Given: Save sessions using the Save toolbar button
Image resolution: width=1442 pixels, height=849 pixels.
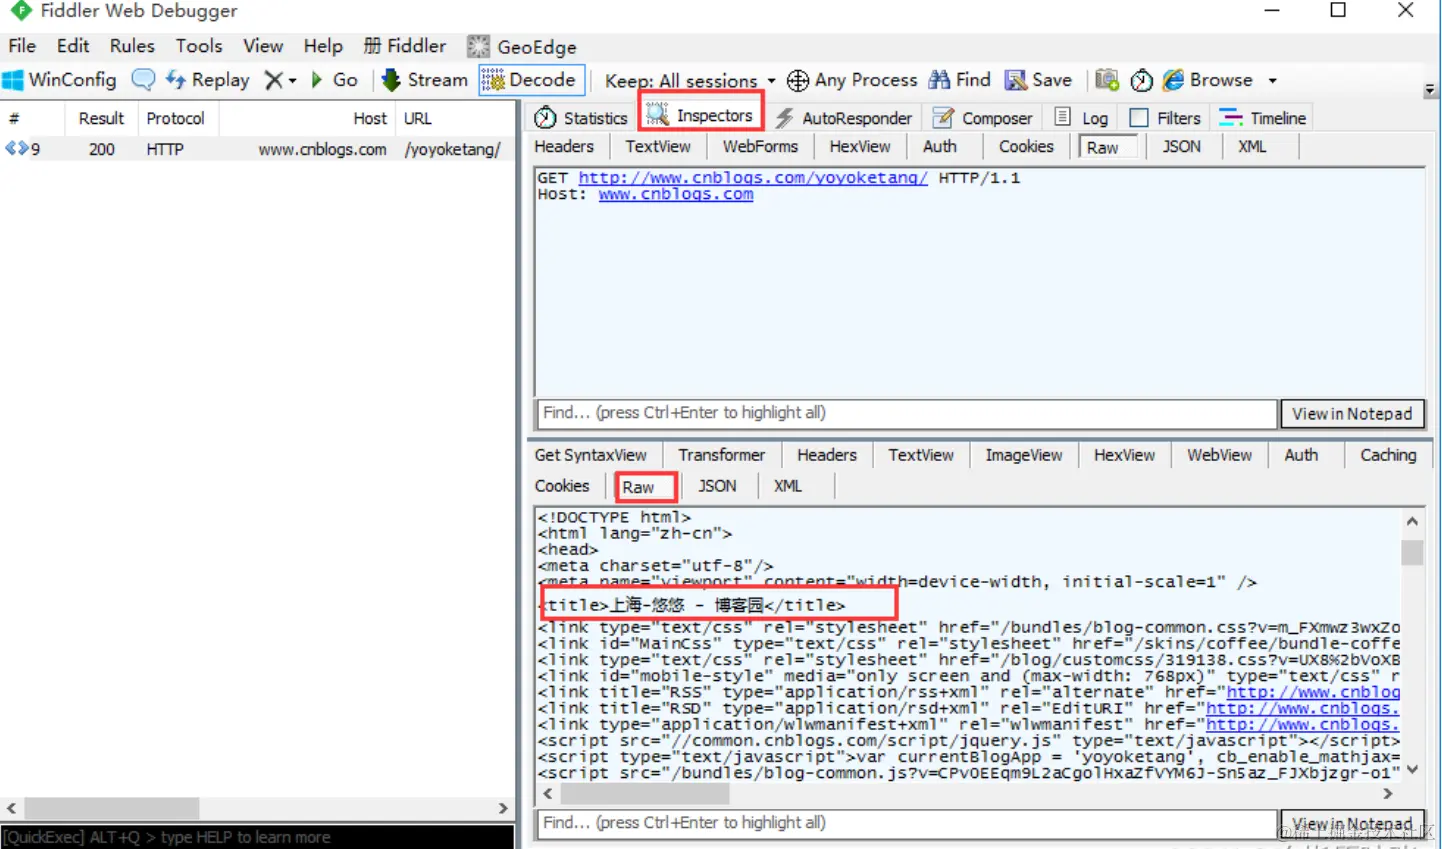Looking at the screenshot, I should pyautogui.click(x=1038, y=80).
